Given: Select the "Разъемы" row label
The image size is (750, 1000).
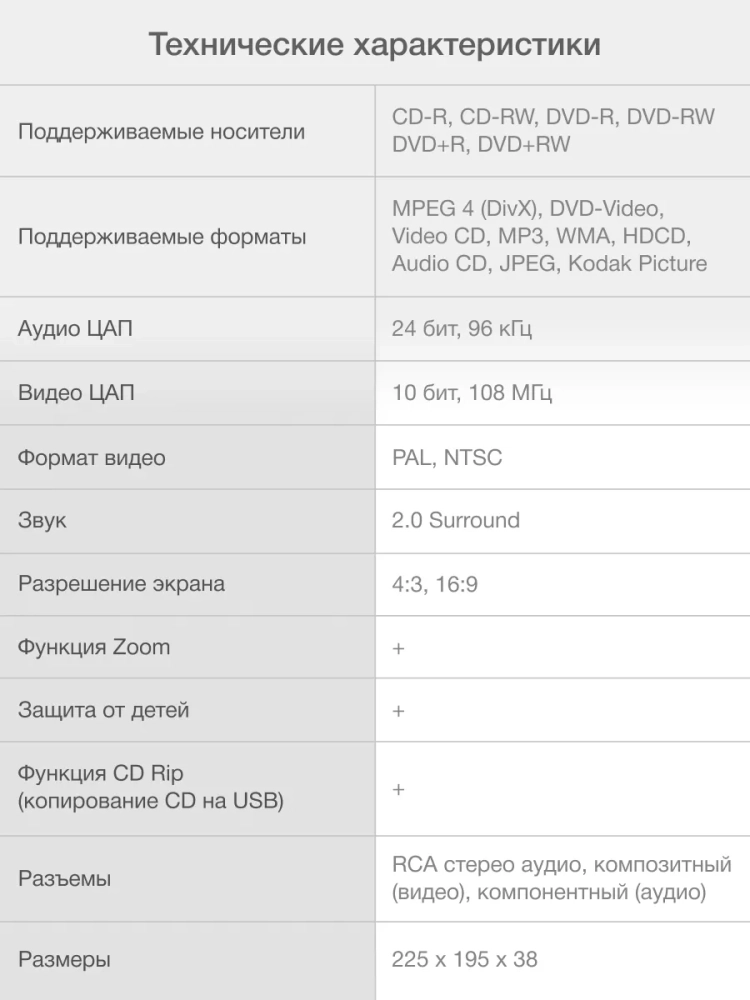Looking at the screenshot, I should (64, 879).
